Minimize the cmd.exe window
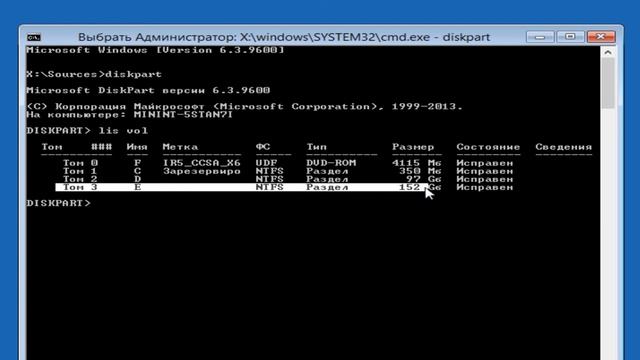The height and width of the screenshot is (360, 640). point(540,37)
